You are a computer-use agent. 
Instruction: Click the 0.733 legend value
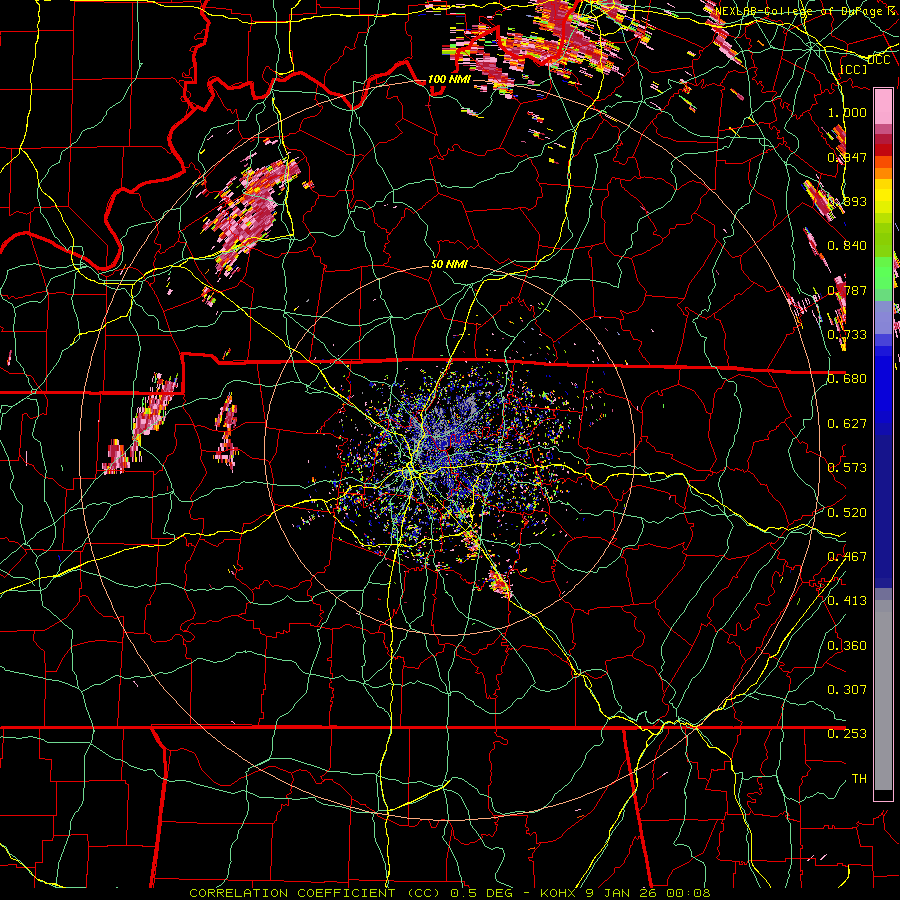point(847,335)
